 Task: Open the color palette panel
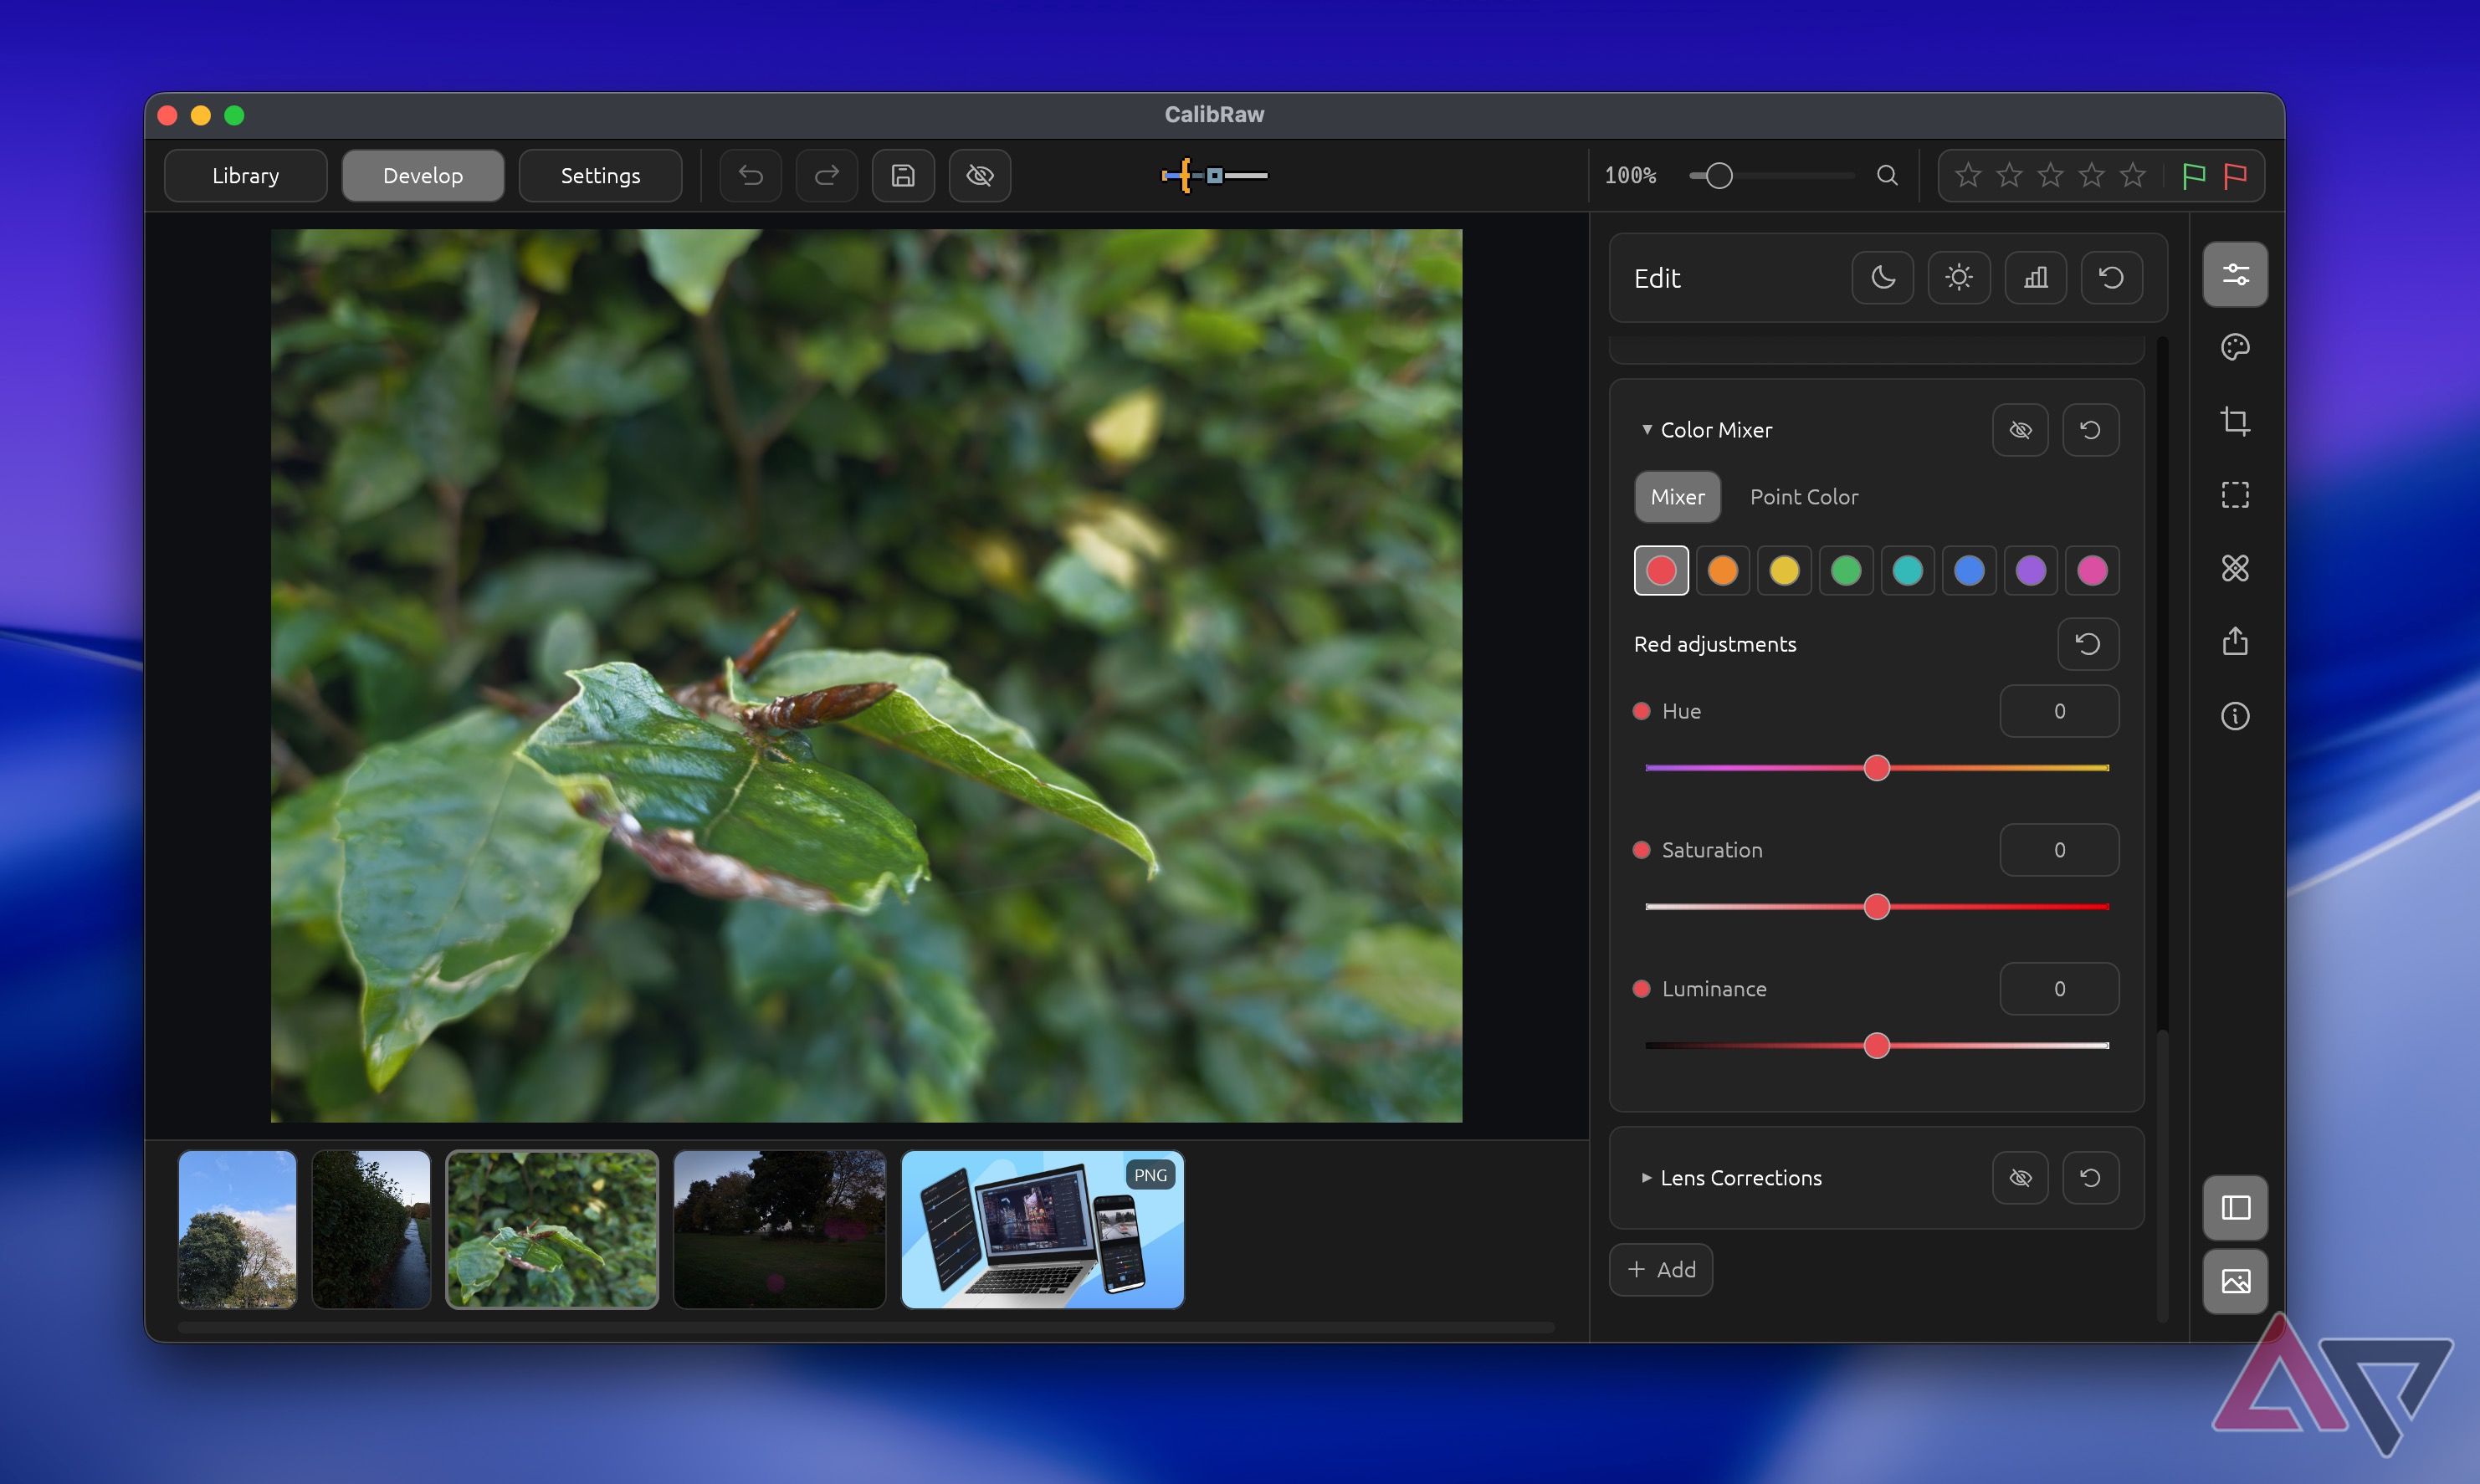click(2235, 347)
